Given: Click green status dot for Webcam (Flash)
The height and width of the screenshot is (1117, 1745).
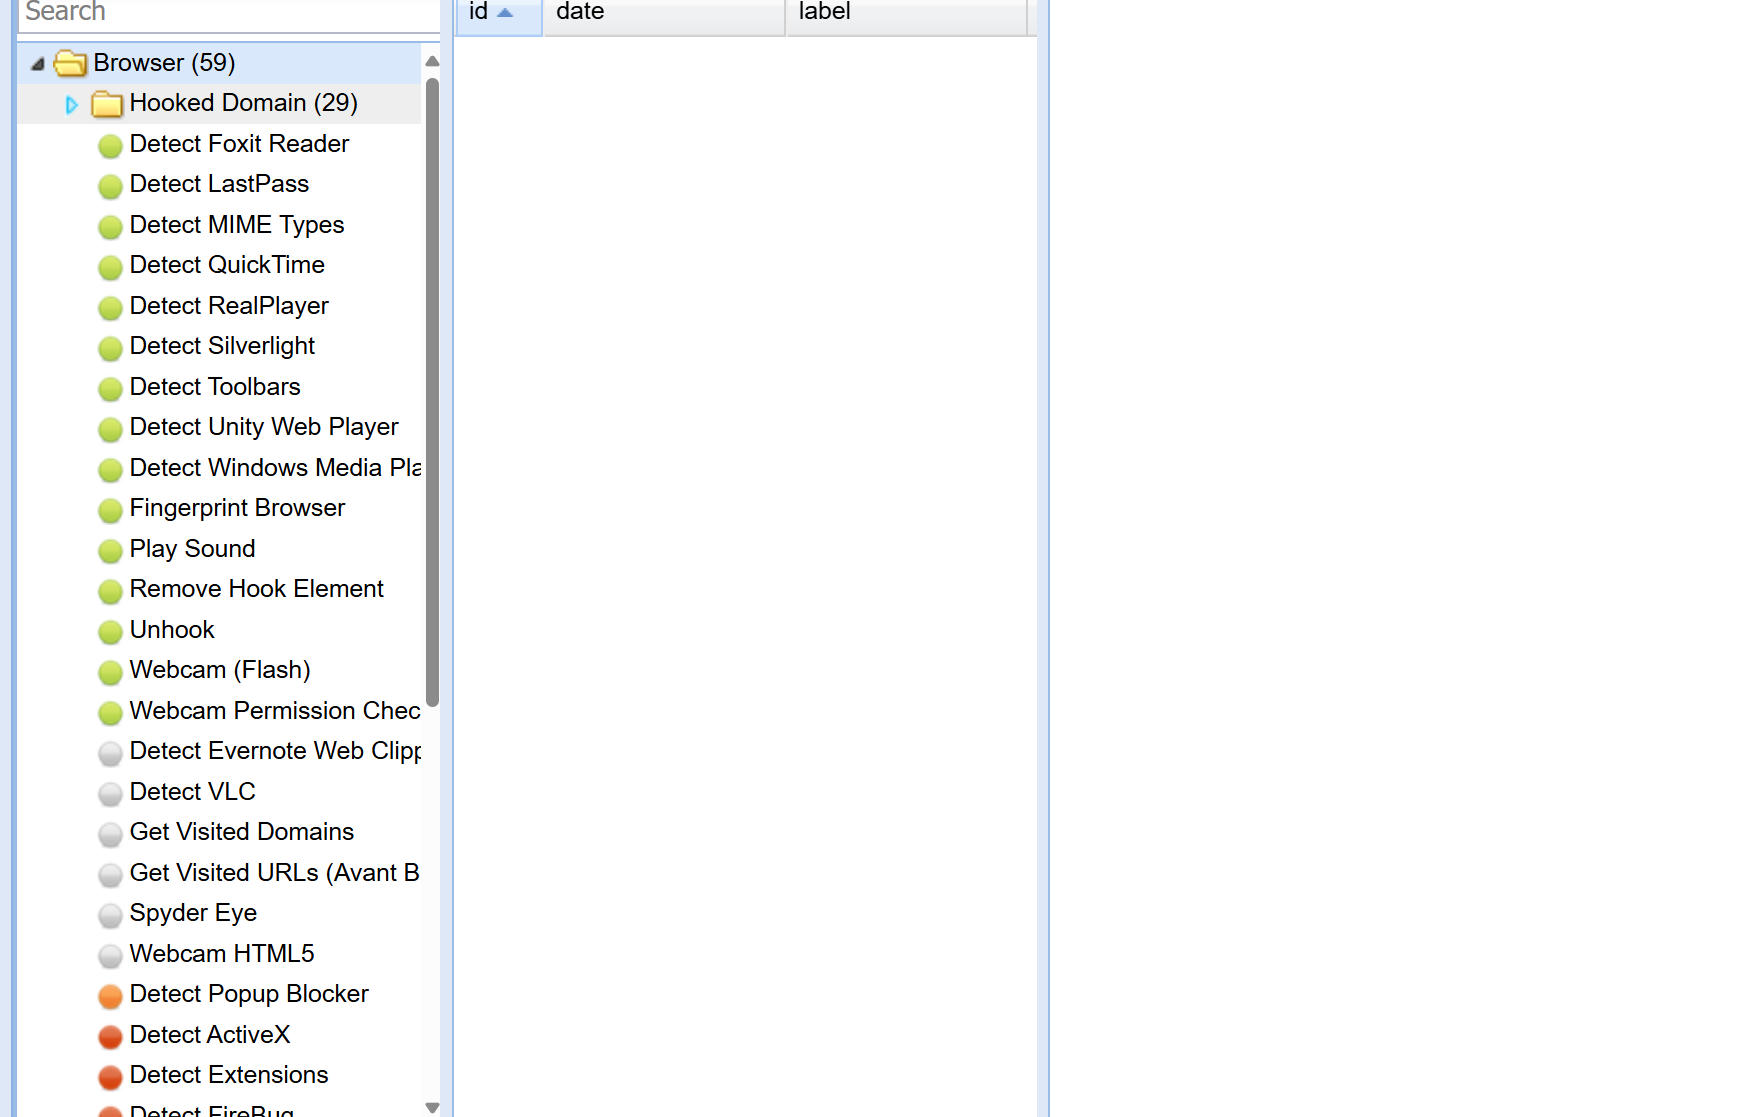Looking at the screenshot, I should (x=111, y=672).
